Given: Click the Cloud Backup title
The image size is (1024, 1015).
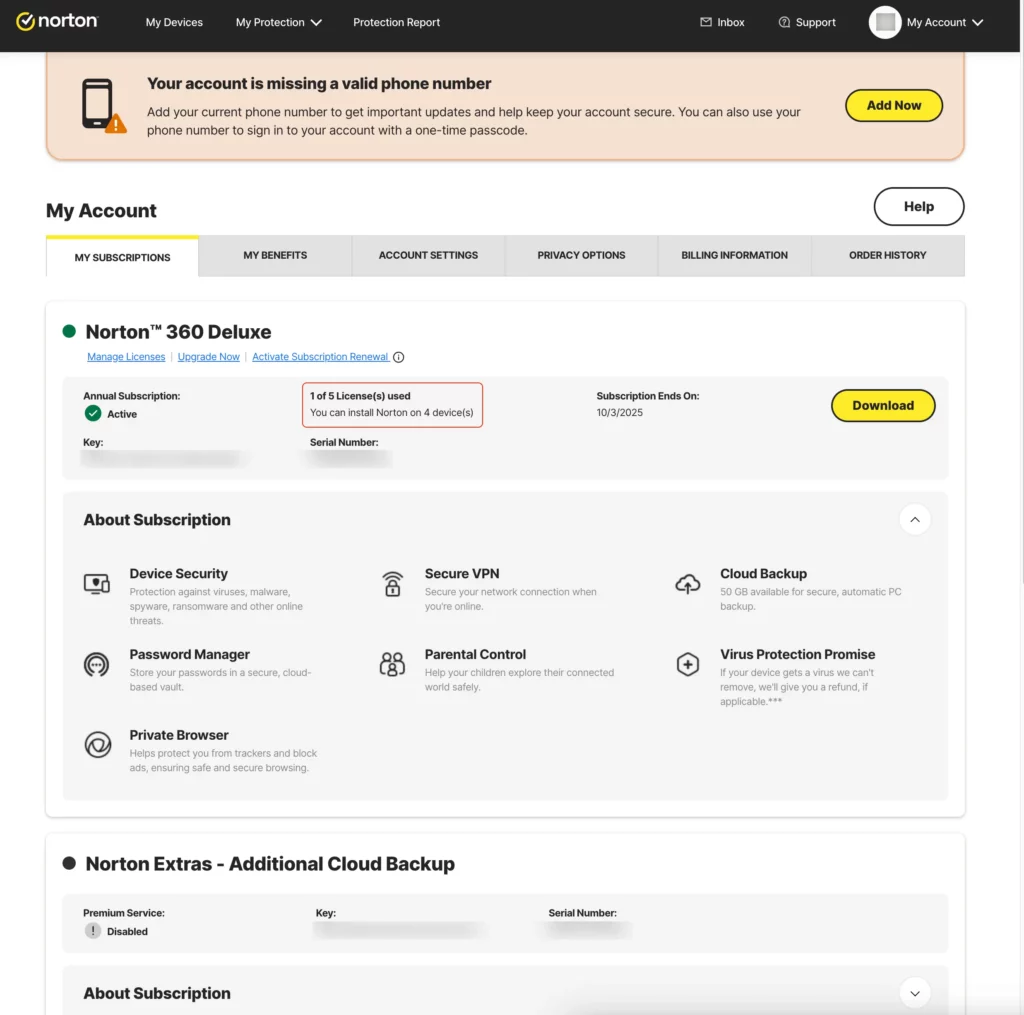Looking at the screenshot, I should [763, 573].
